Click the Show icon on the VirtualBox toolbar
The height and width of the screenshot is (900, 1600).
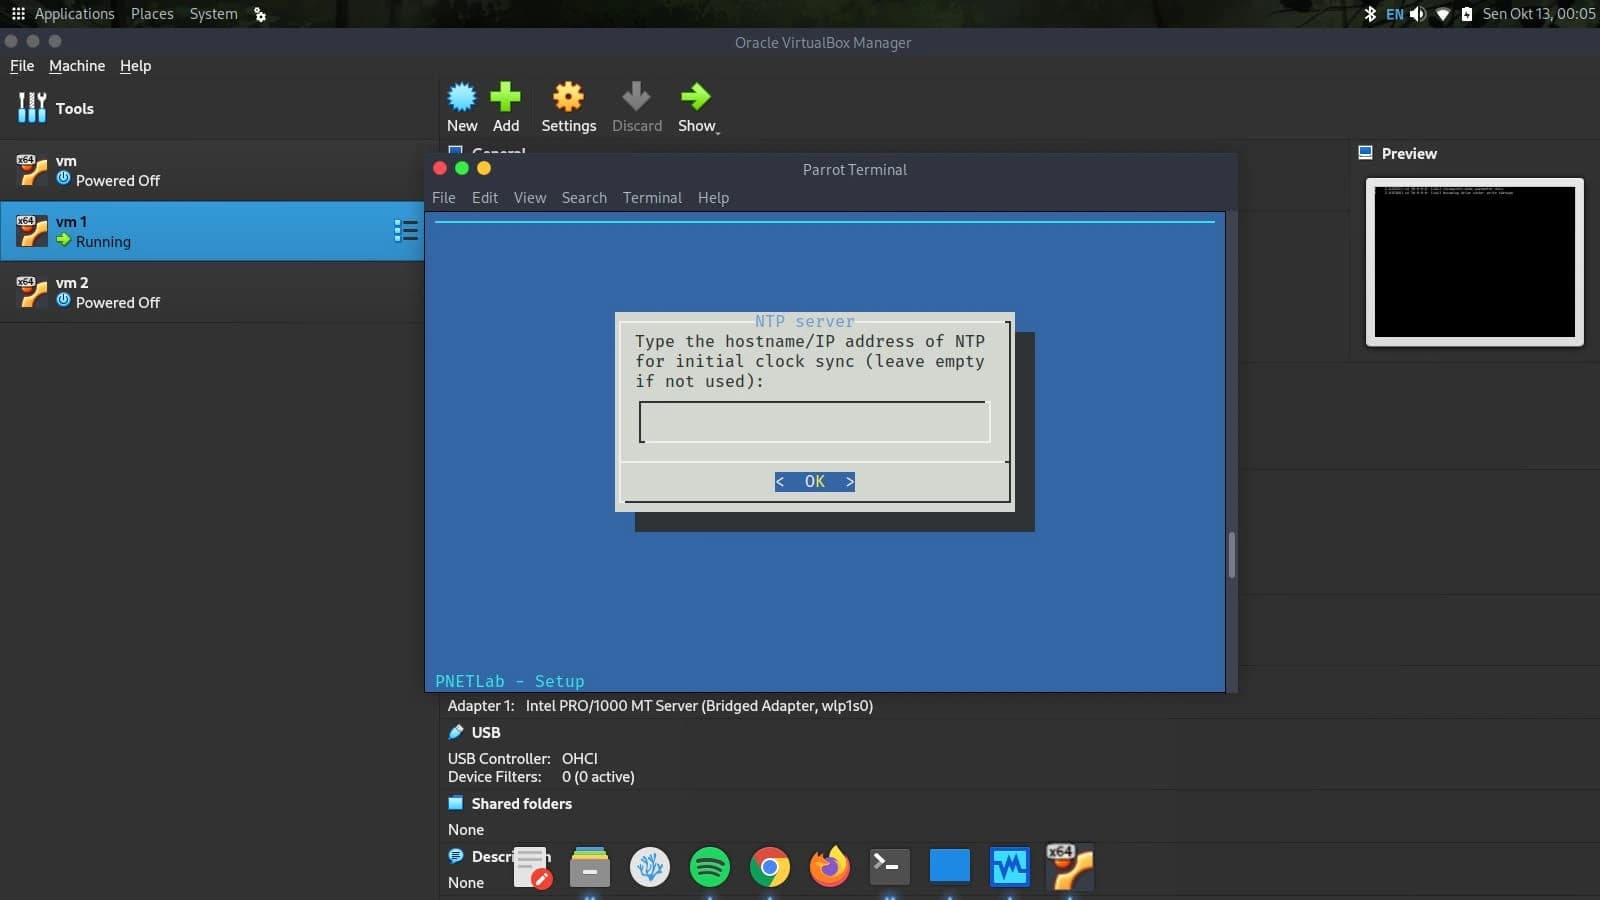coord(696,97)
